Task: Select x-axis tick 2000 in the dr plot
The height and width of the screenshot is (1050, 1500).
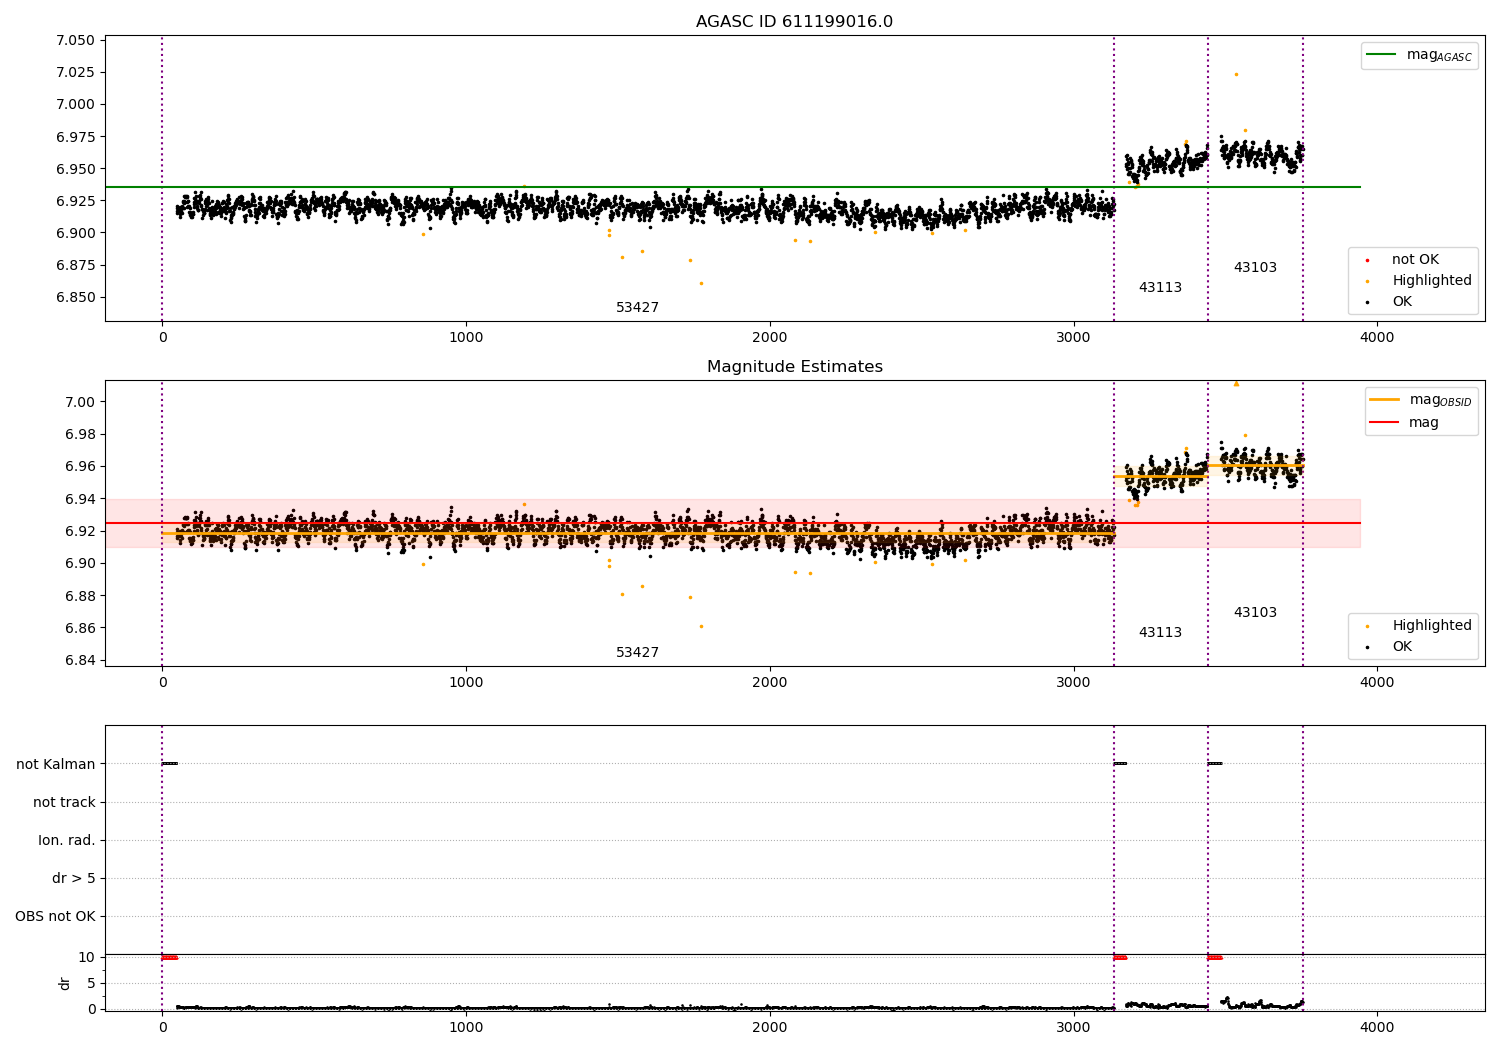Action: click(770, 1028)
